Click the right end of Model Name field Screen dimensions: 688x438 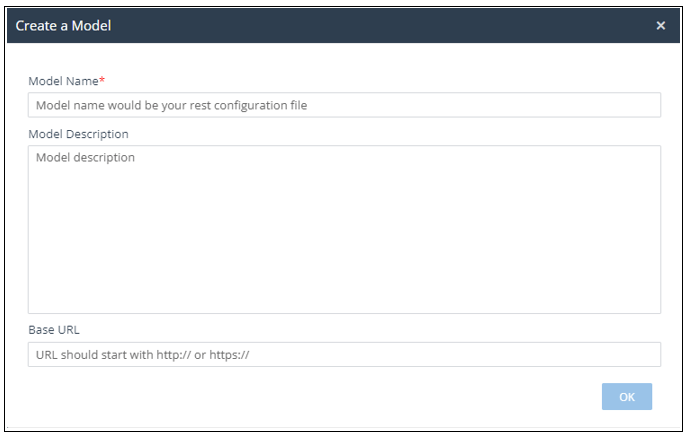point(640,105)
